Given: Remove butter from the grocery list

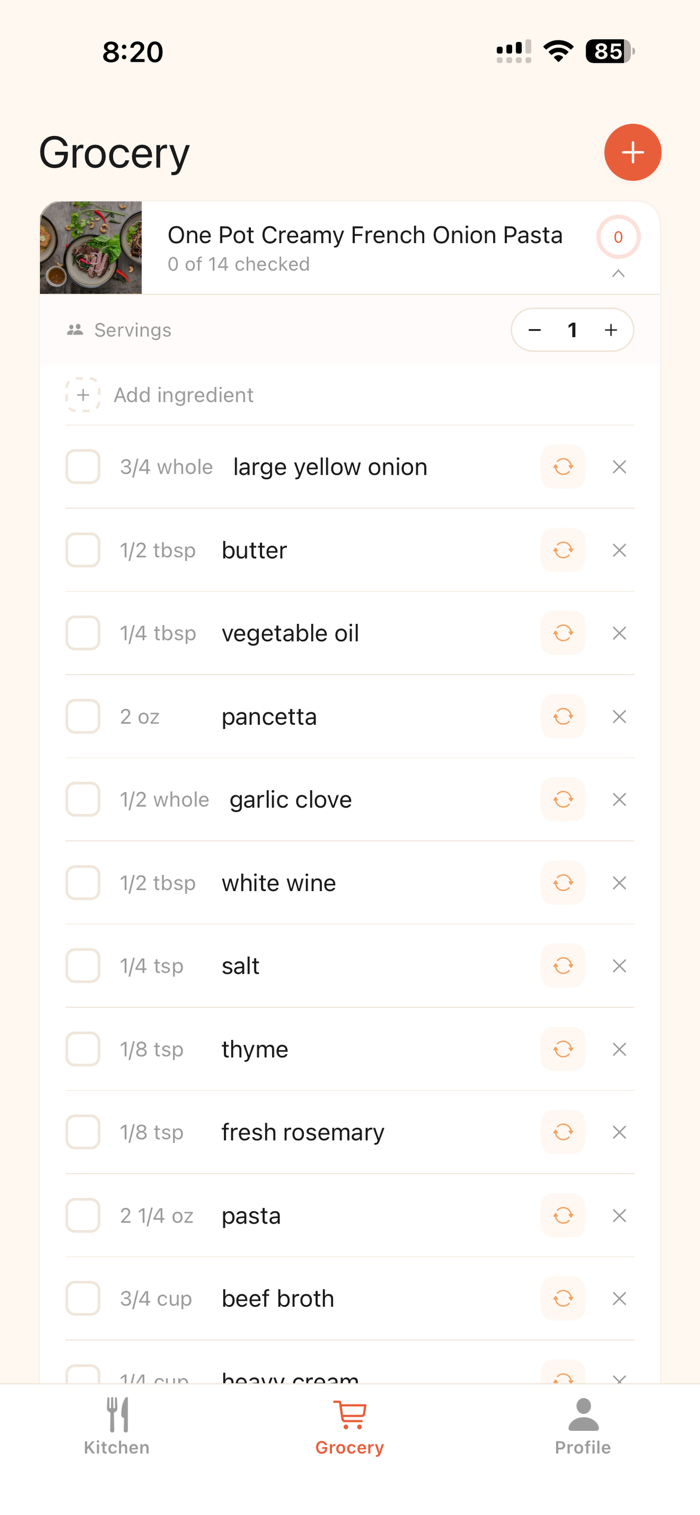Looking at the screenshot, I should point(619,550).
